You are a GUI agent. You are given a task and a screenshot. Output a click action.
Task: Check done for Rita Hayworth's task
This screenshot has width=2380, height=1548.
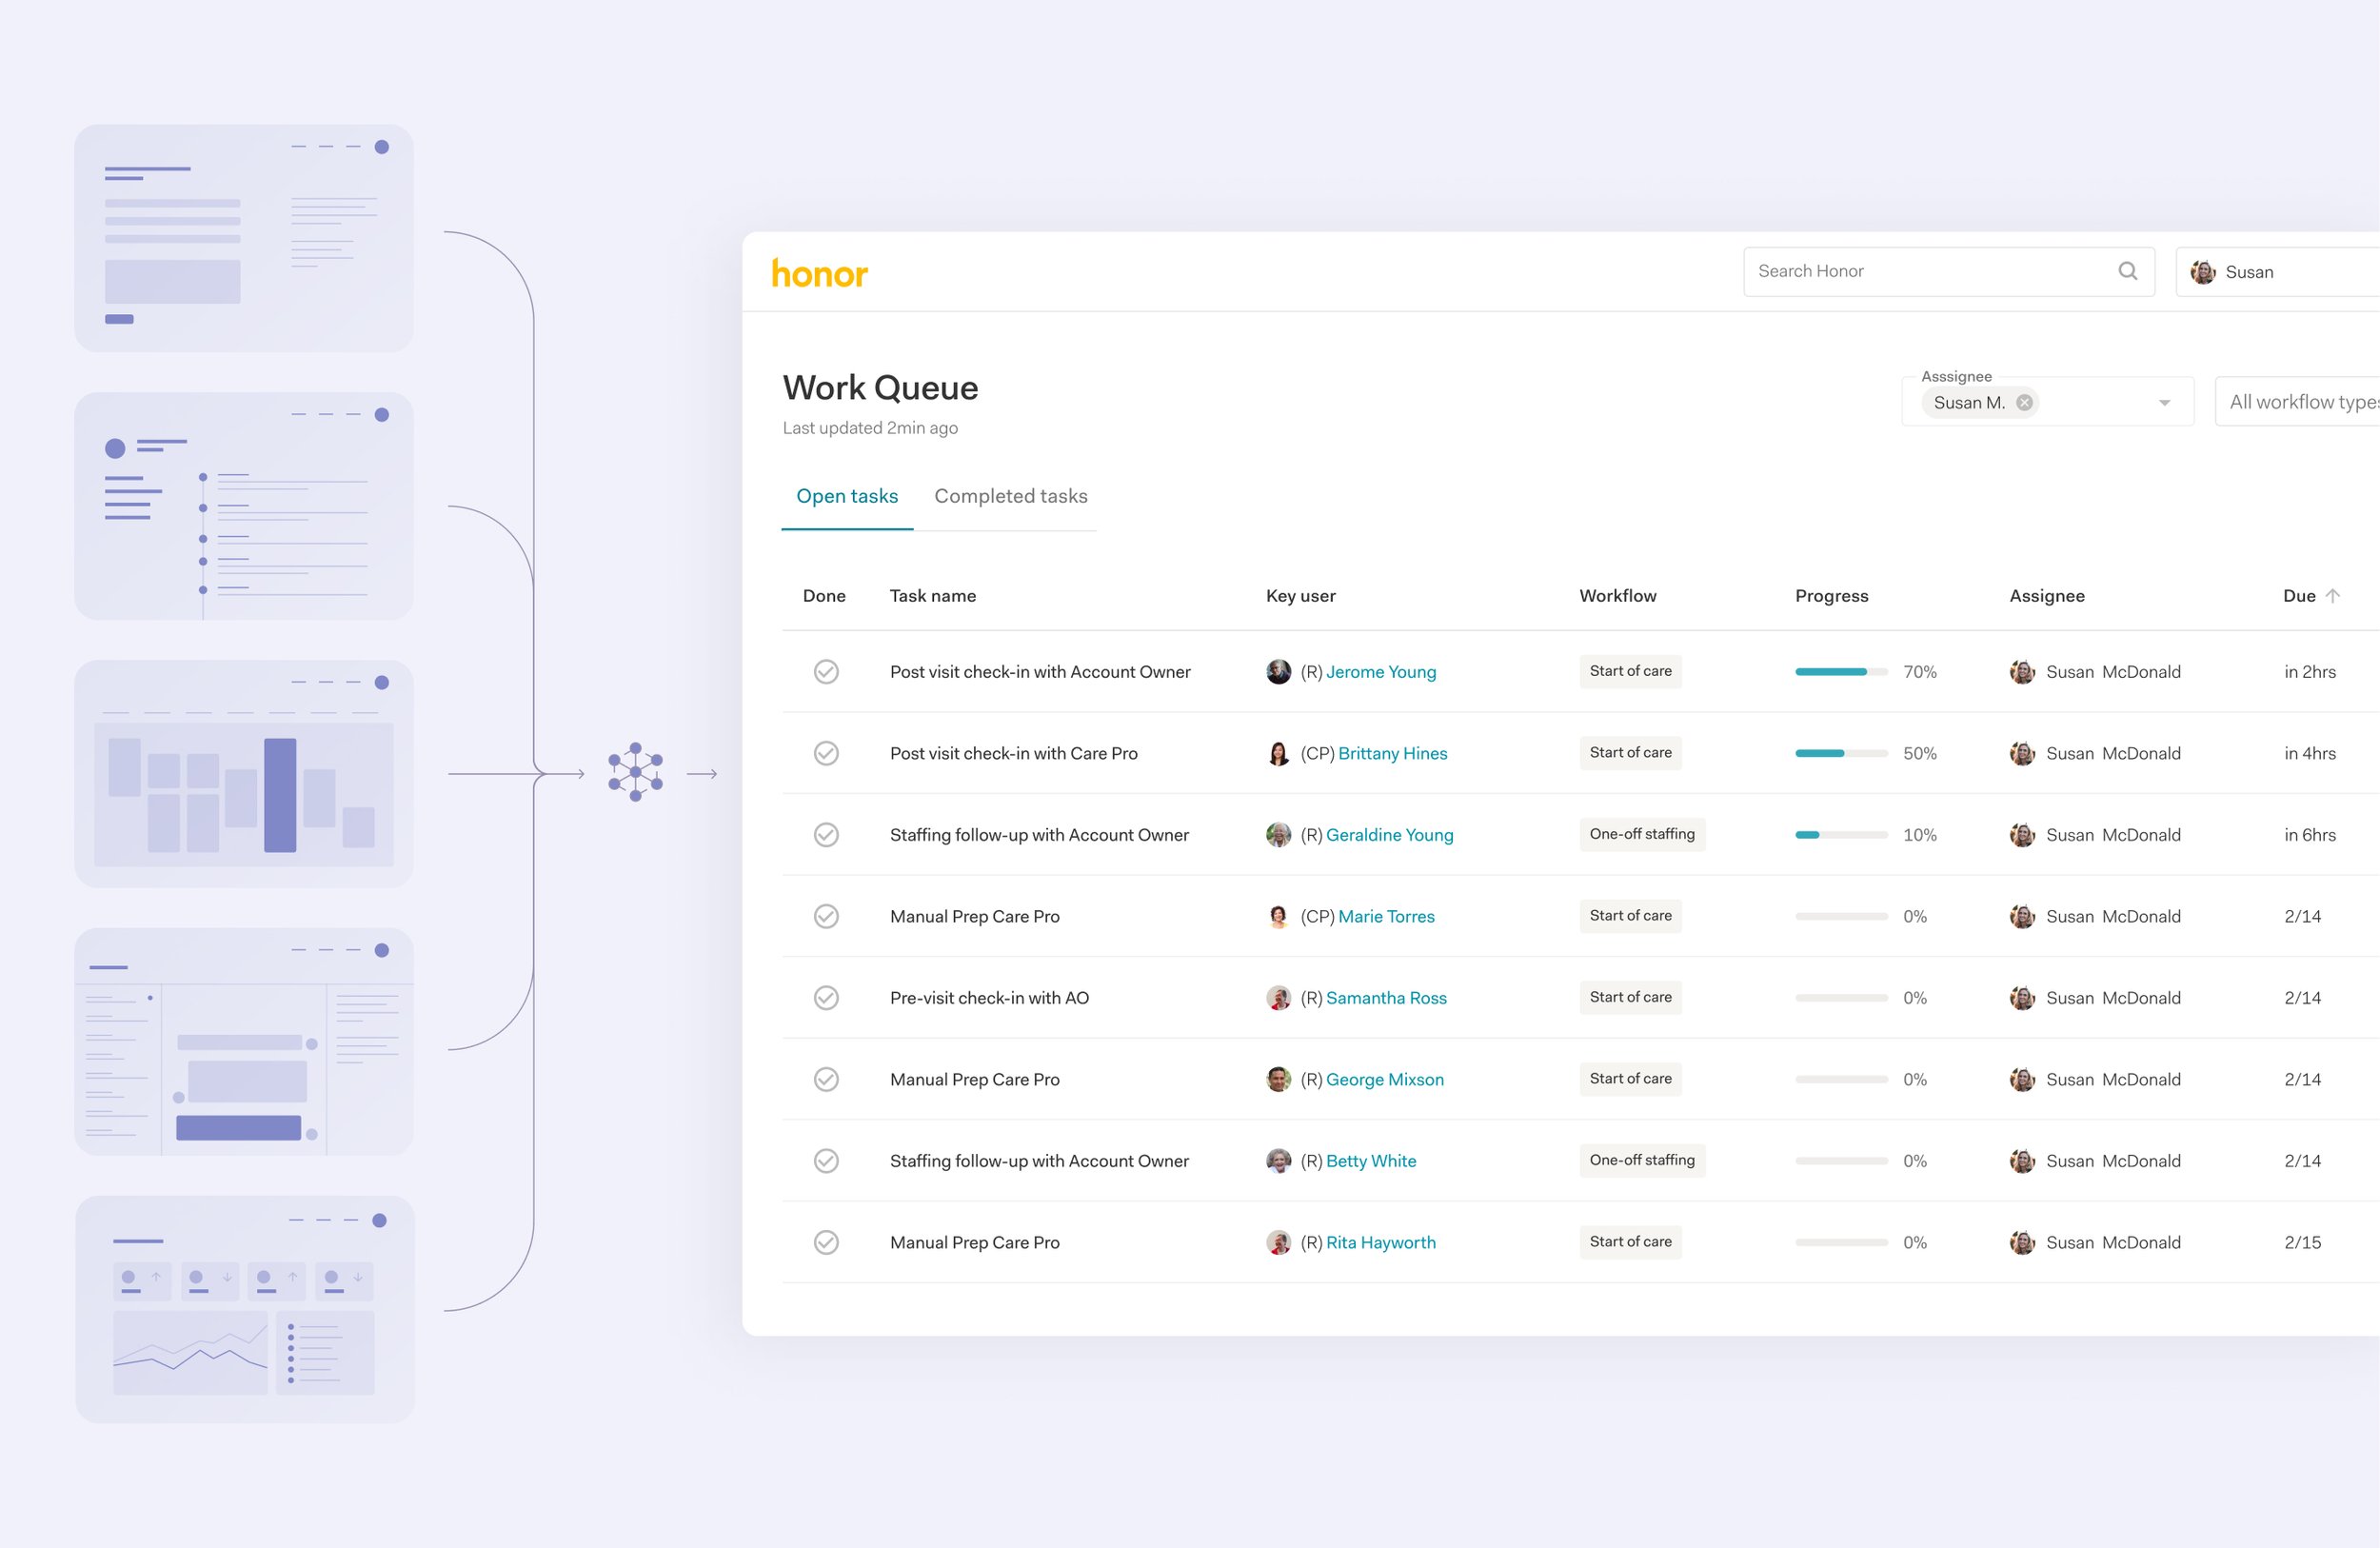click(x=826, y=1243)
